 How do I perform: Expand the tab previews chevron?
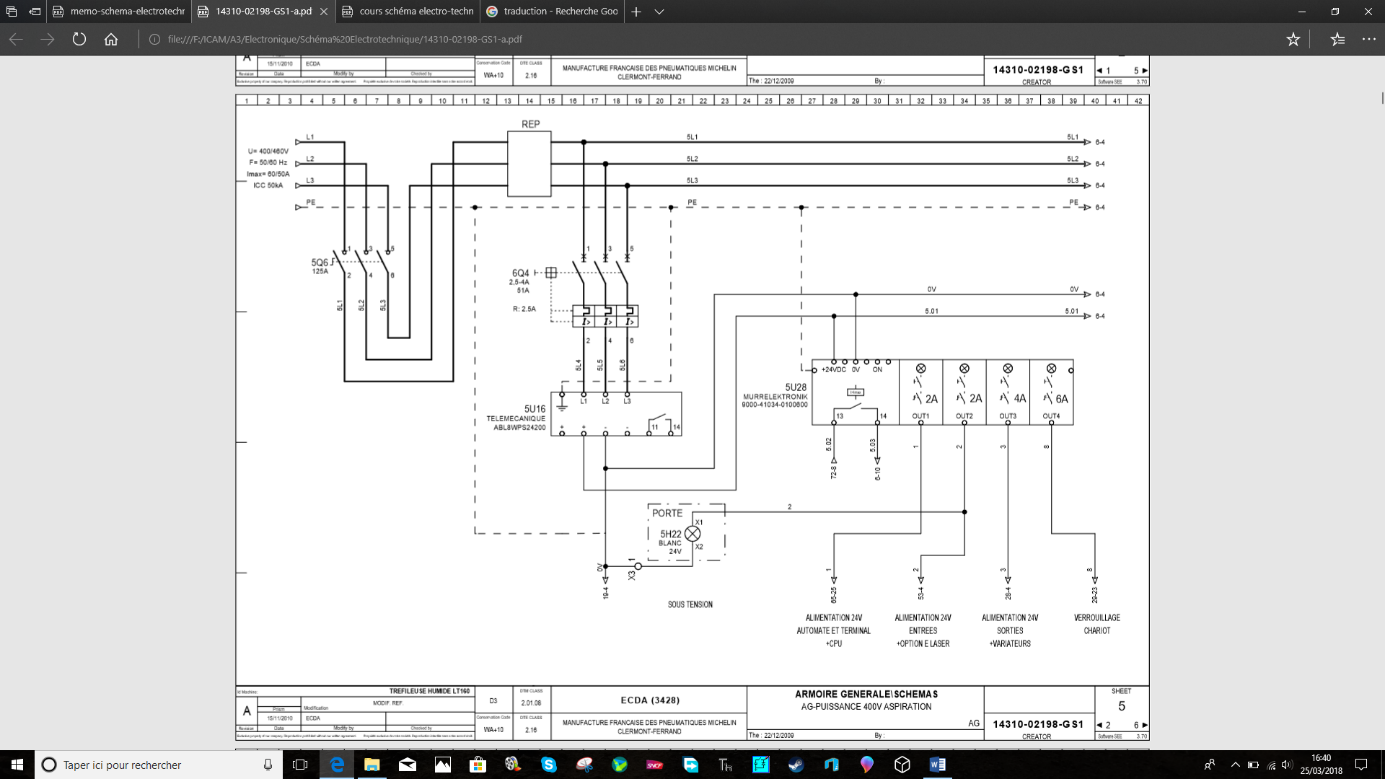(x=659, y=12)
